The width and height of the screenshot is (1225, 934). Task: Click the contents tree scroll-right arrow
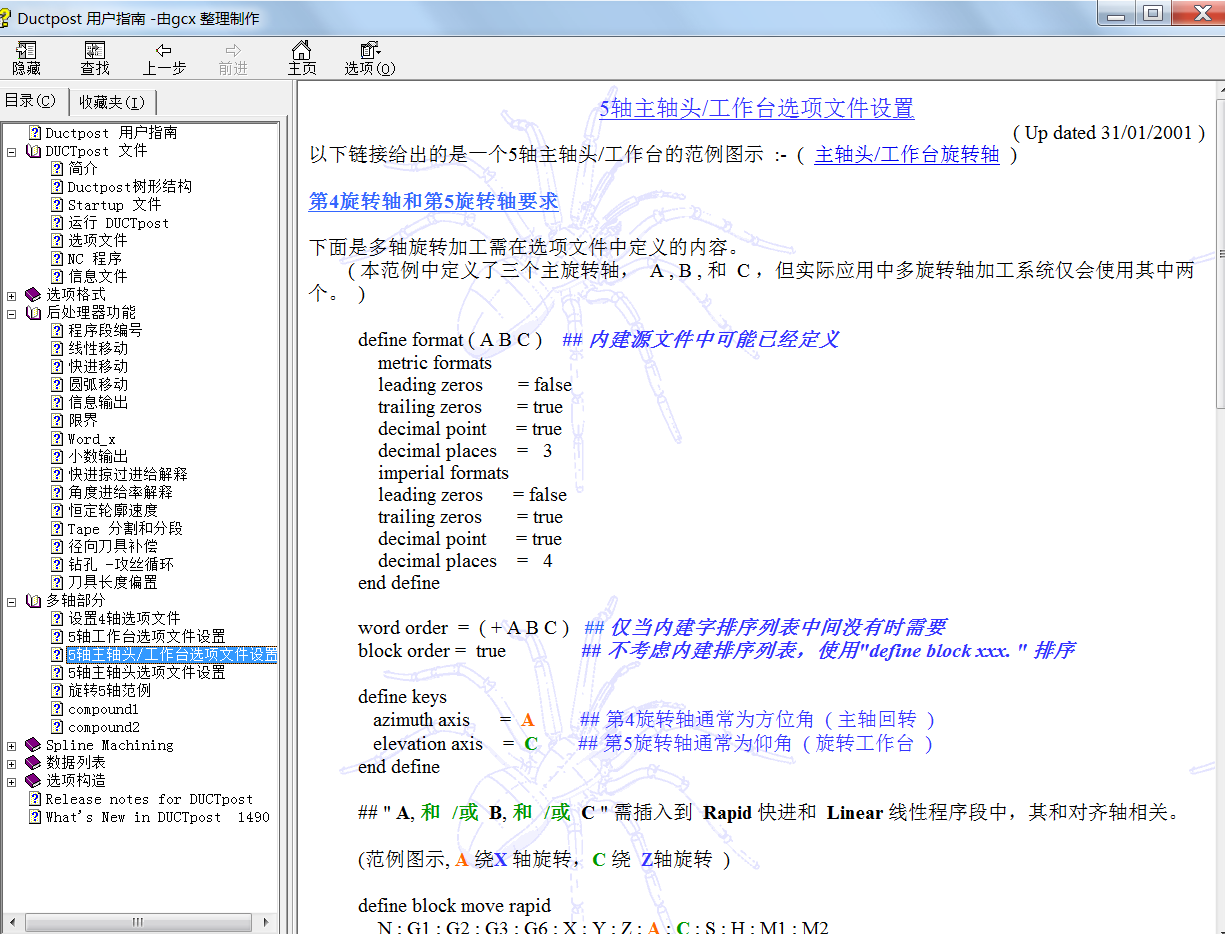pyautogui.click(x=265, y=922)
